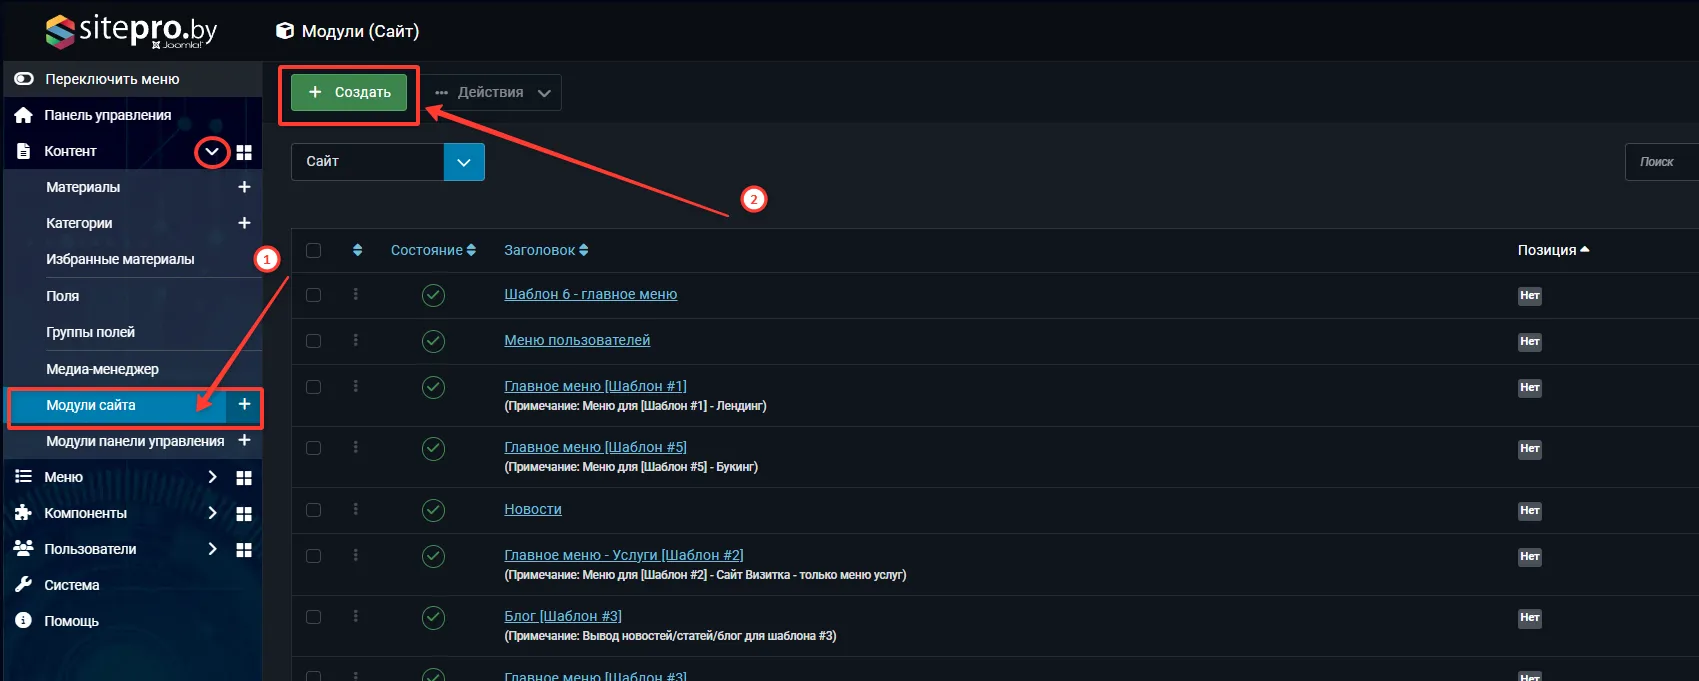
Task: Open the Действия actions dropdown
Action: pyautogui.click(x=493, y=93)
